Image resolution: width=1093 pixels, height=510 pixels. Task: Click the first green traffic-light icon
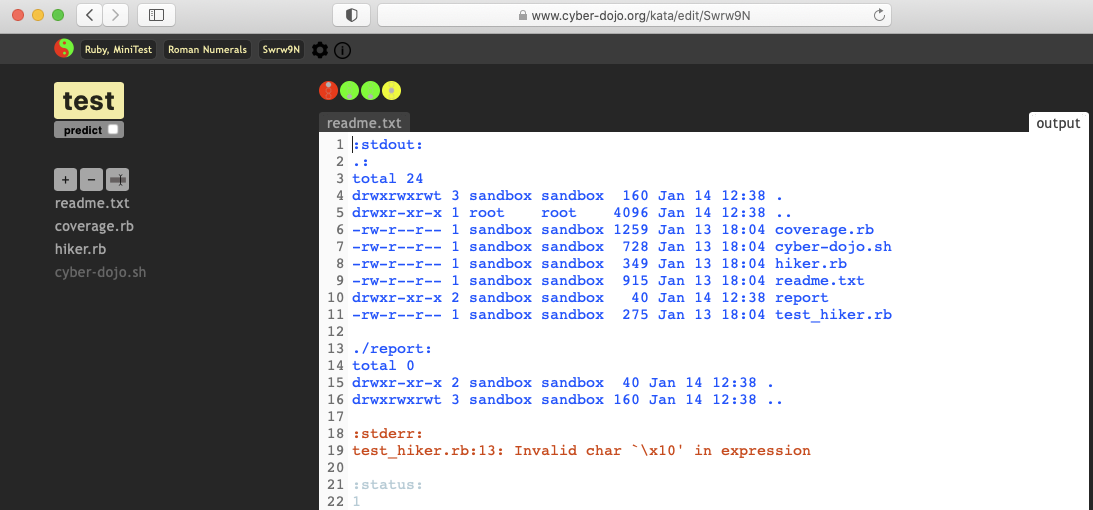(349, 91)
